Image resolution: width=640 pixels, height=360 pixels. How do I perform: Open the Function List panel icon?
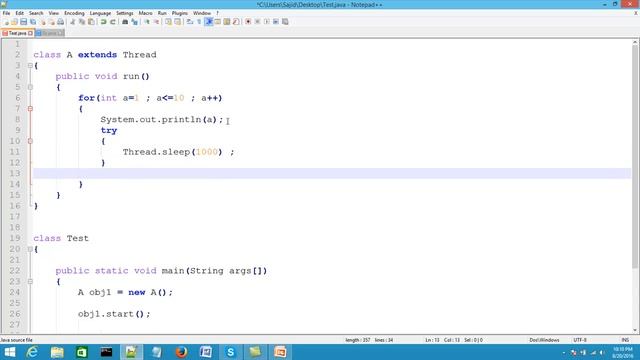pyautogui.click(x=236, y=22)
